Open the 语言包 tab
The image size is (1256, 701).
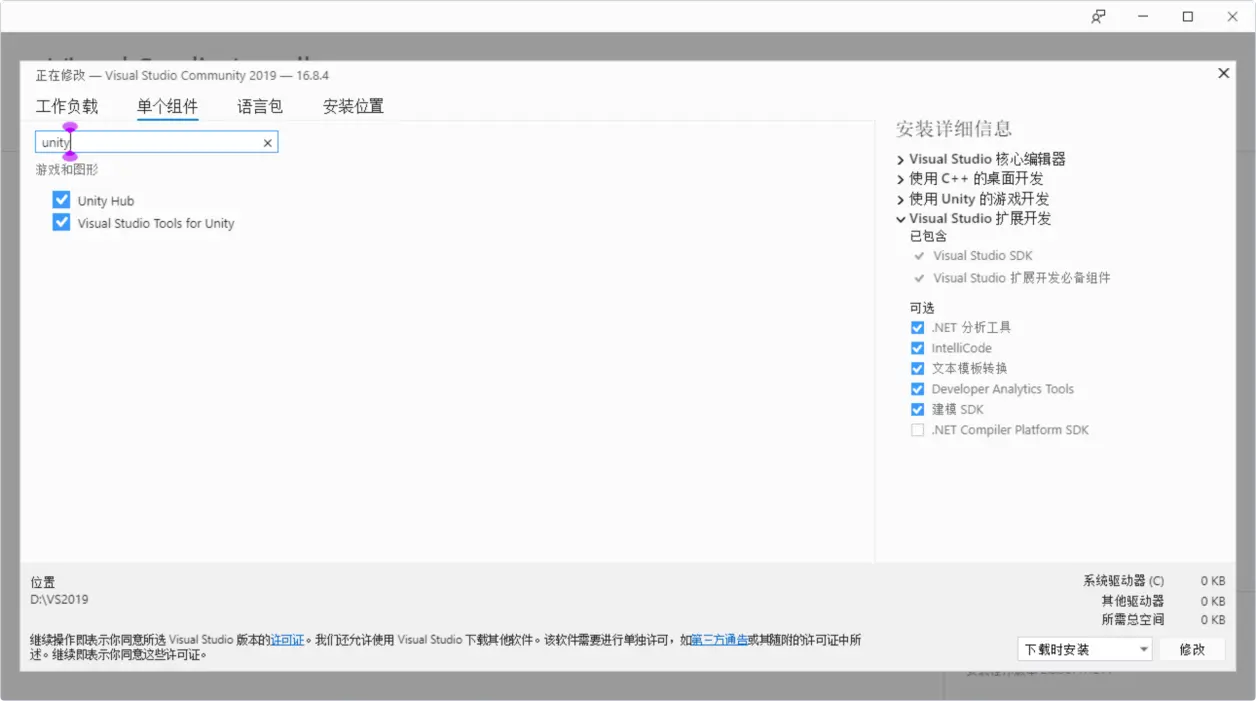[x=260, y=106]
